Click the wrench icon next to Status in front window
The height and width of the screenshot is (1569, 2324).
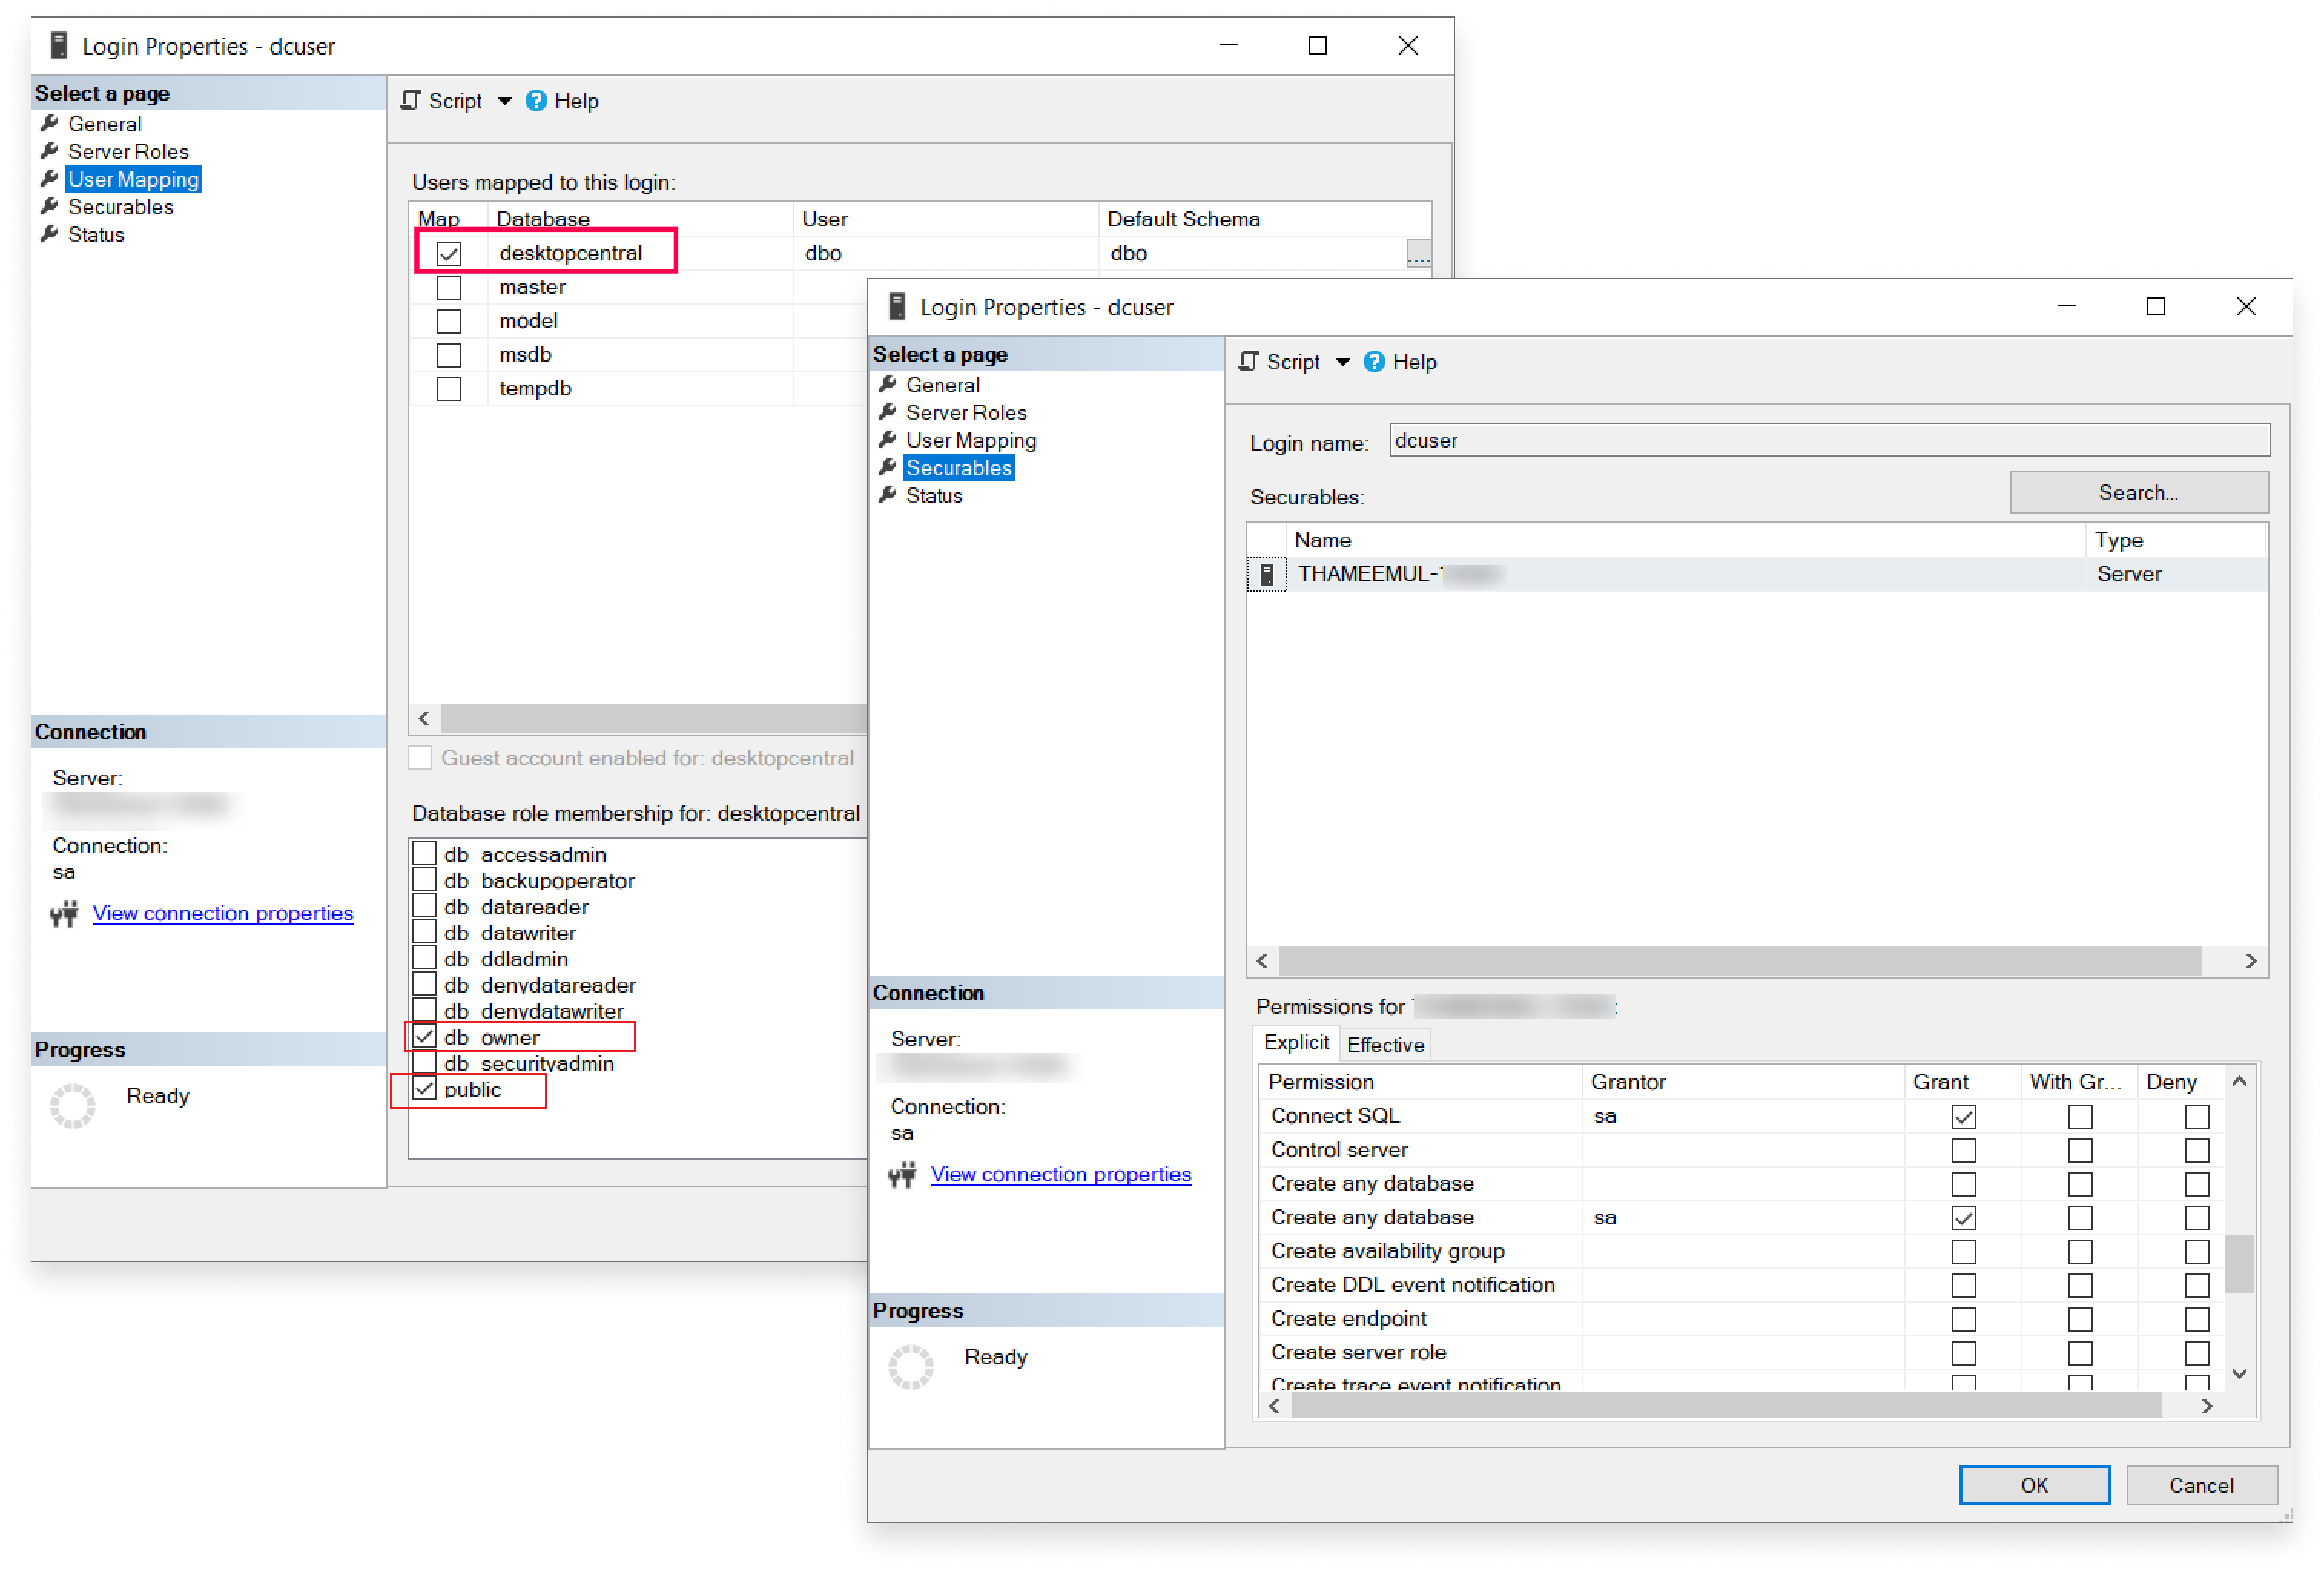(x=887, y=495)
